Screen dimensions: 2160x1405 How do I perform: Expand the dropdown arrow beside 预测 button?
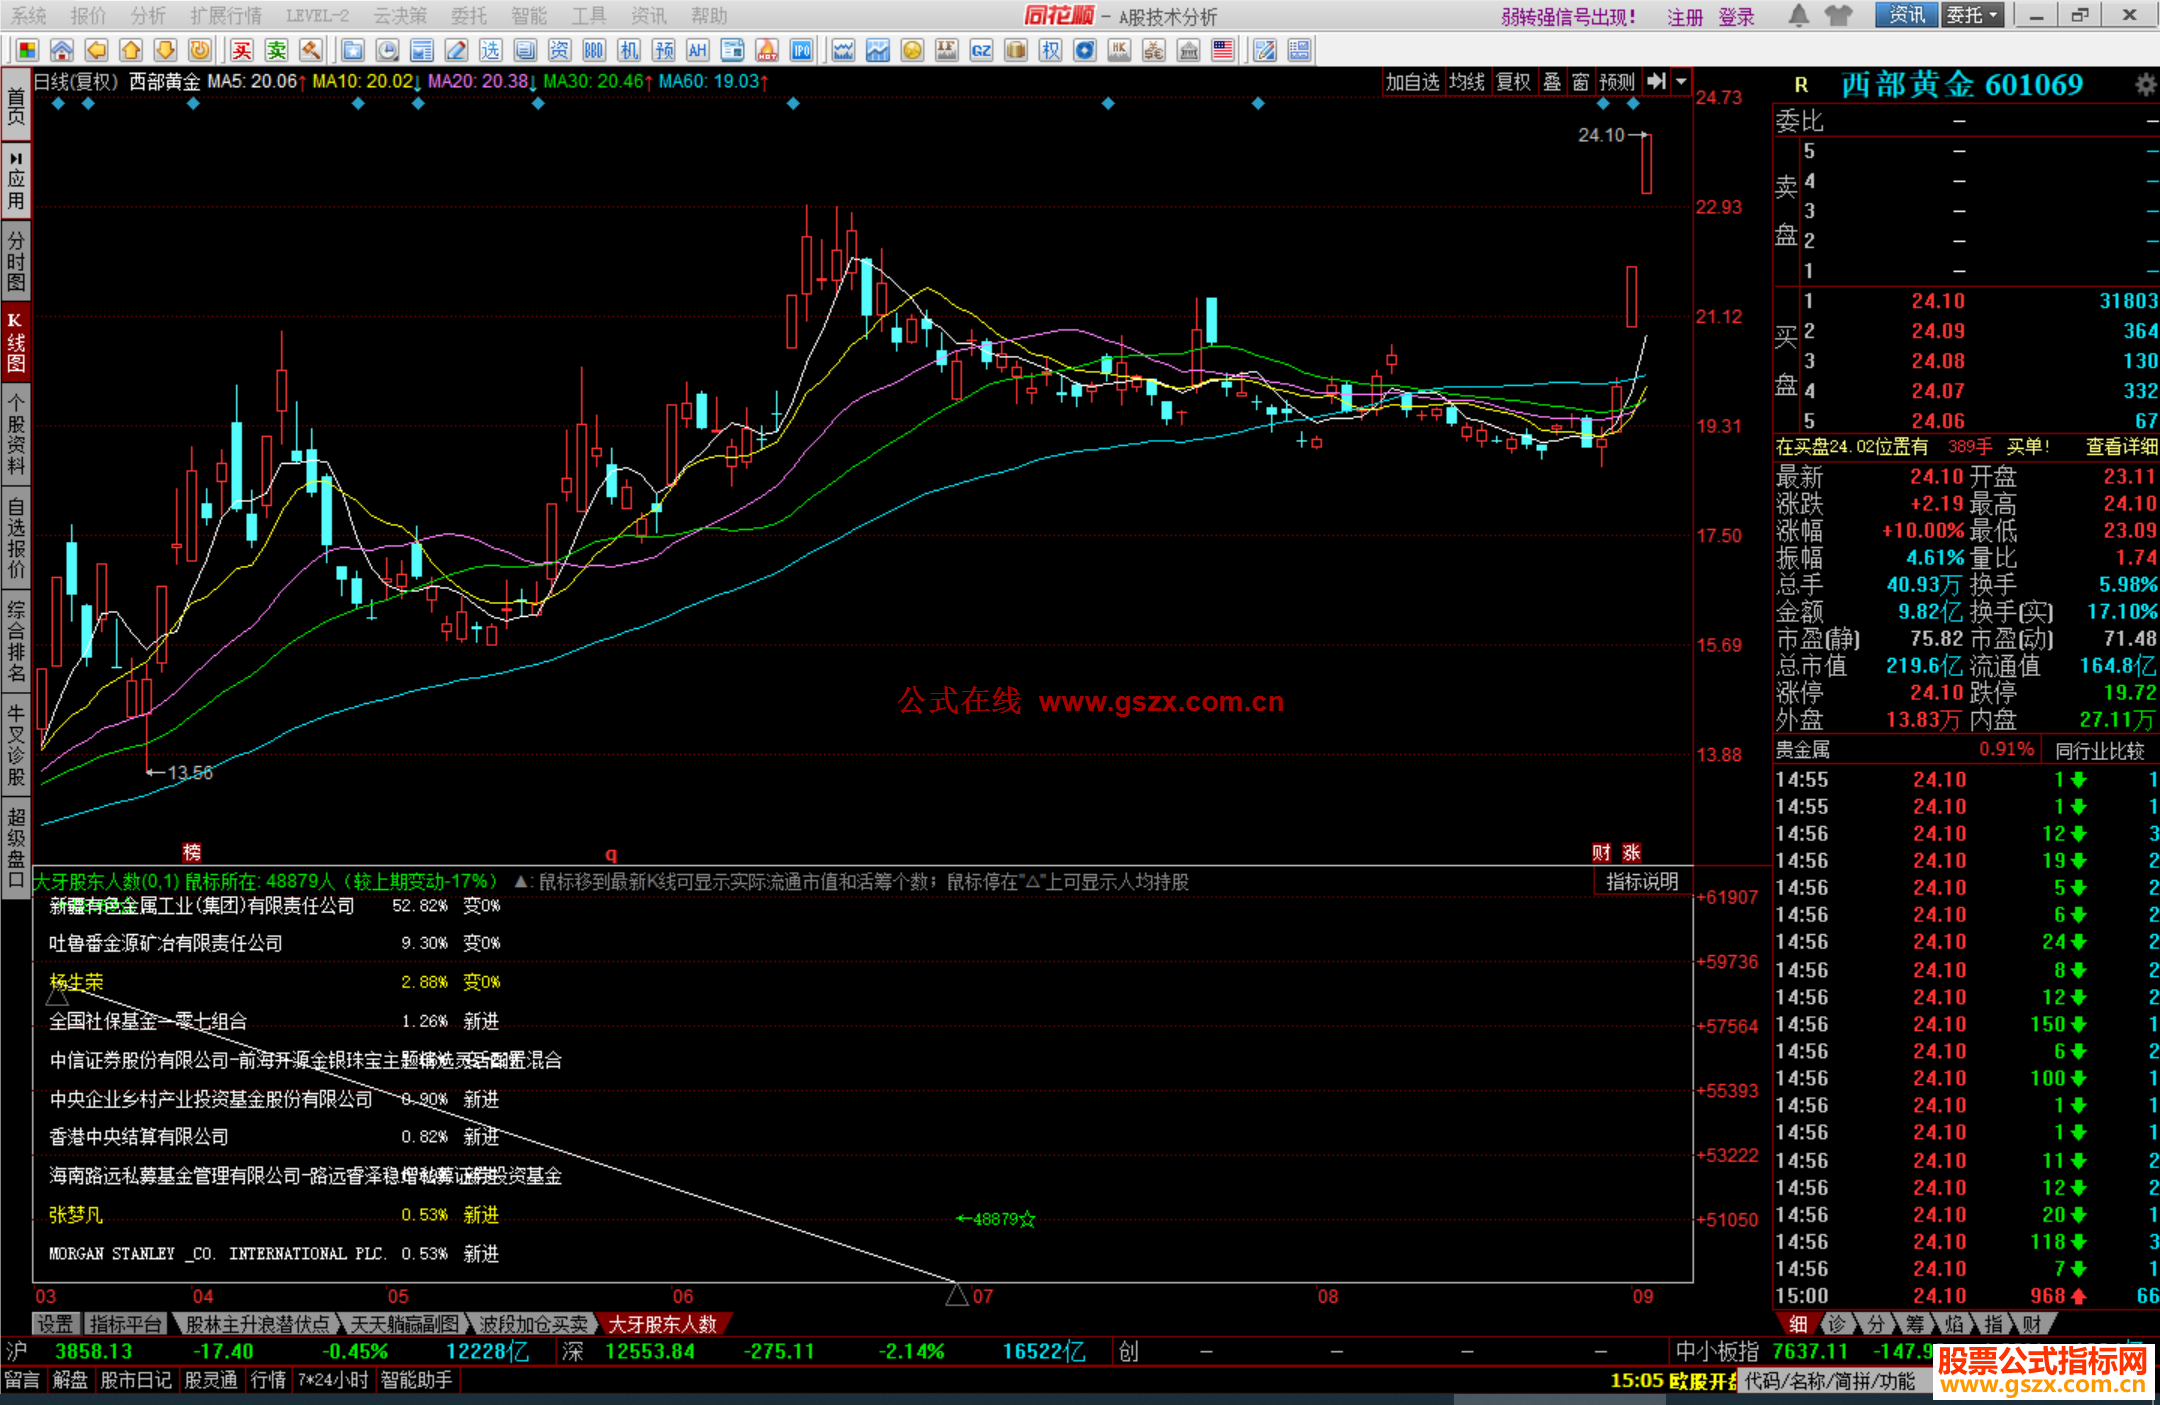(x=1681, y=82)
